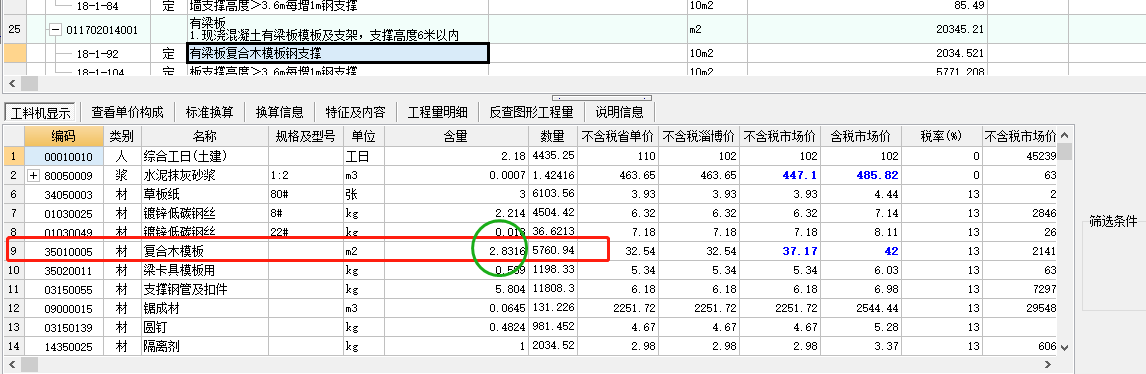Switch to 反查图形工程量 tab
This screenshot has width=1146, height=374.
pos(531,112)
